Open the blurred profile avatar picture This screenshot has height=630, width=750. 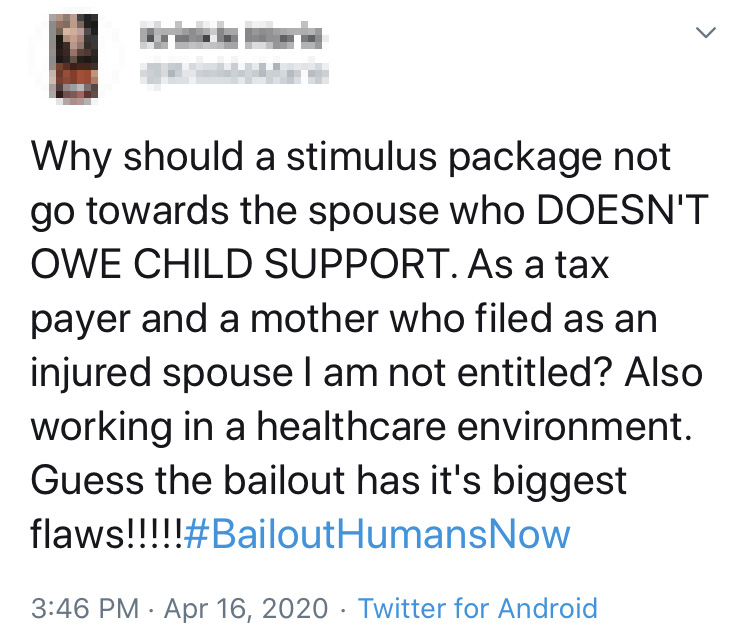click(x=74, y=56)
